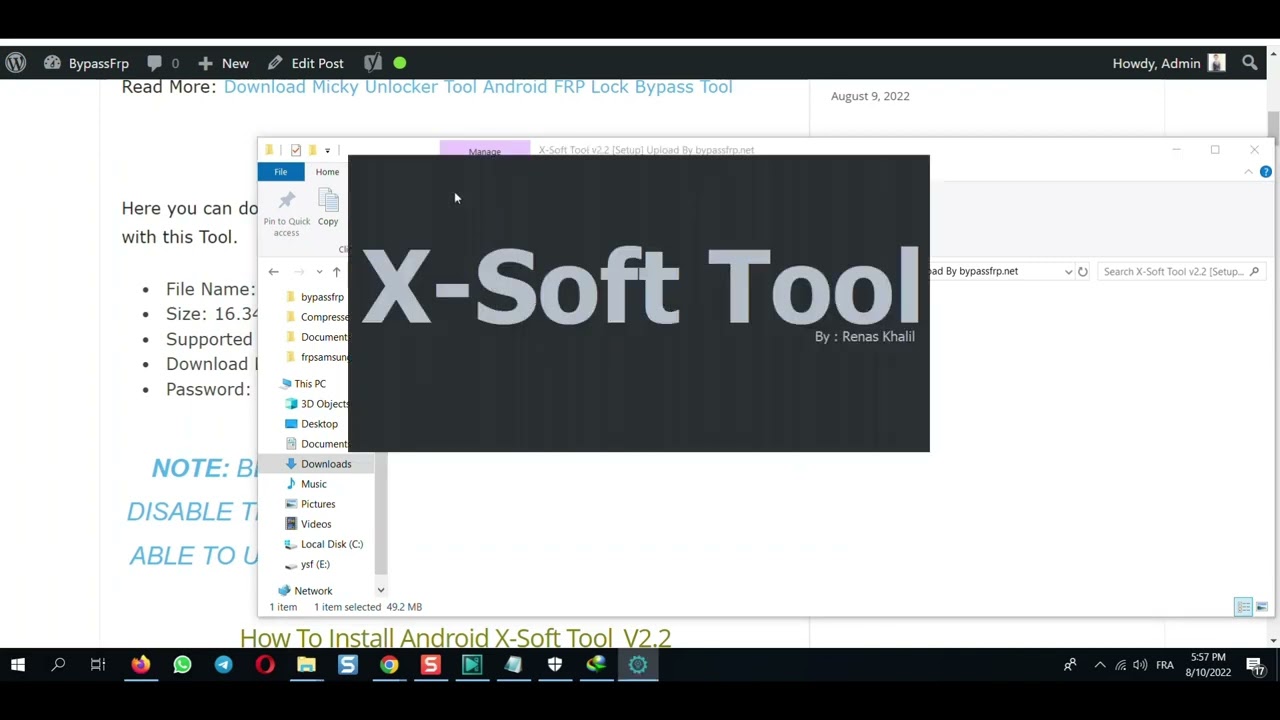Go up one folder level in Explorer
This screenshot has width=1280, height=720.
coord(336,271)
